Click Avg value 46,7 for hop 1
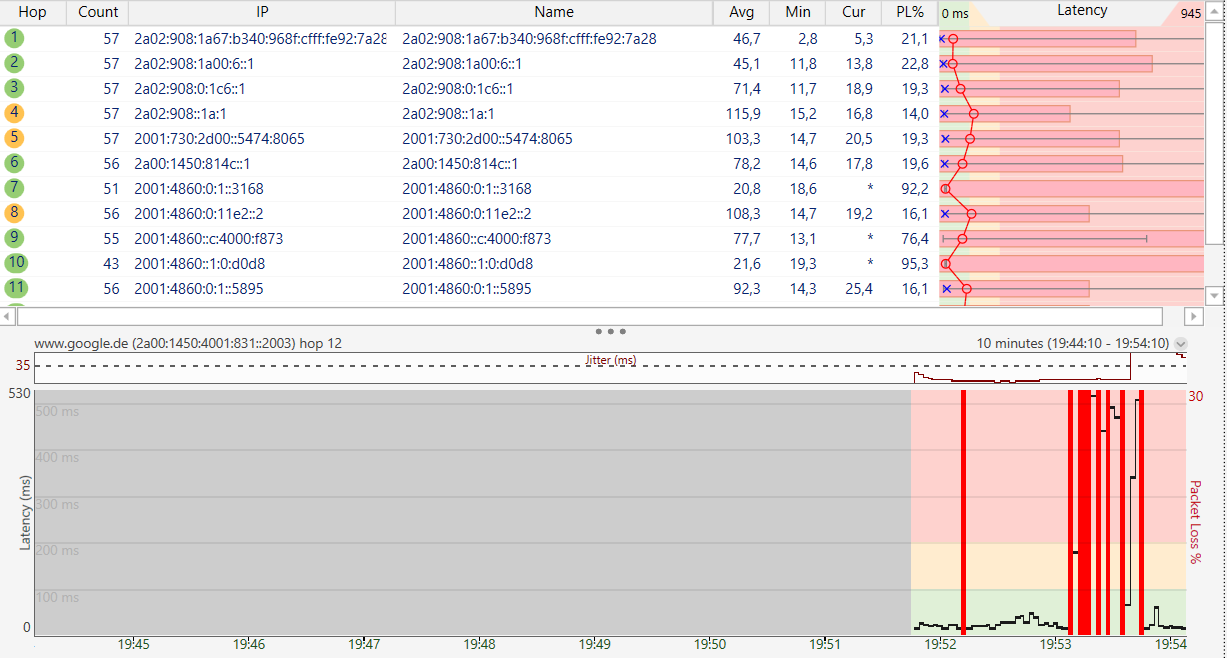Screen dimensions: 1227x658 [746, 38]
